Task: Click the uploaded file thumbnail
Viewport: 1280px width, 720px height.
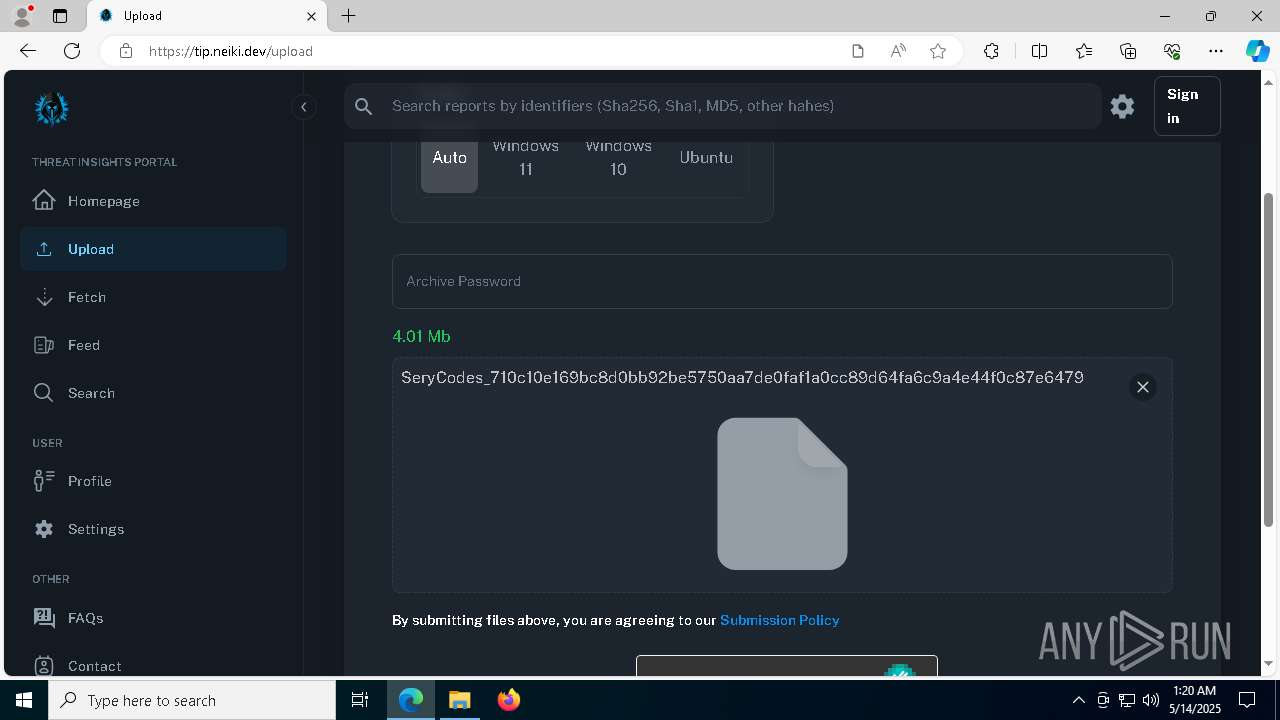Action: 782,494
